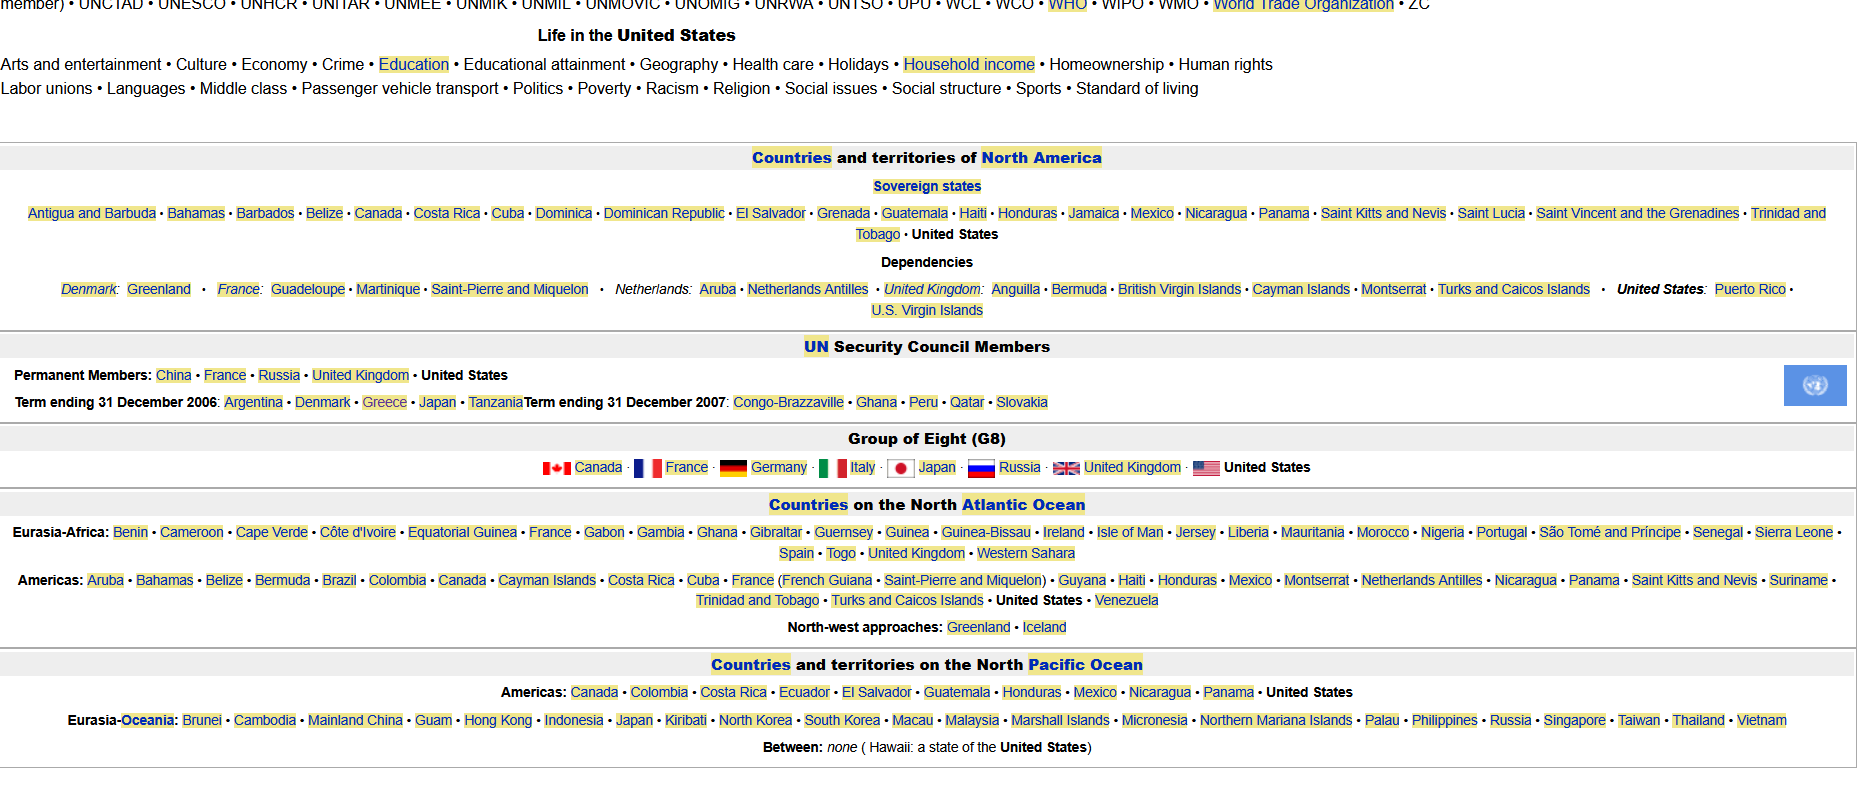Open the Pacific Ocean heading link
Image resolution: width=1862 pixels, height=812 pixels.
[1084, 665]
